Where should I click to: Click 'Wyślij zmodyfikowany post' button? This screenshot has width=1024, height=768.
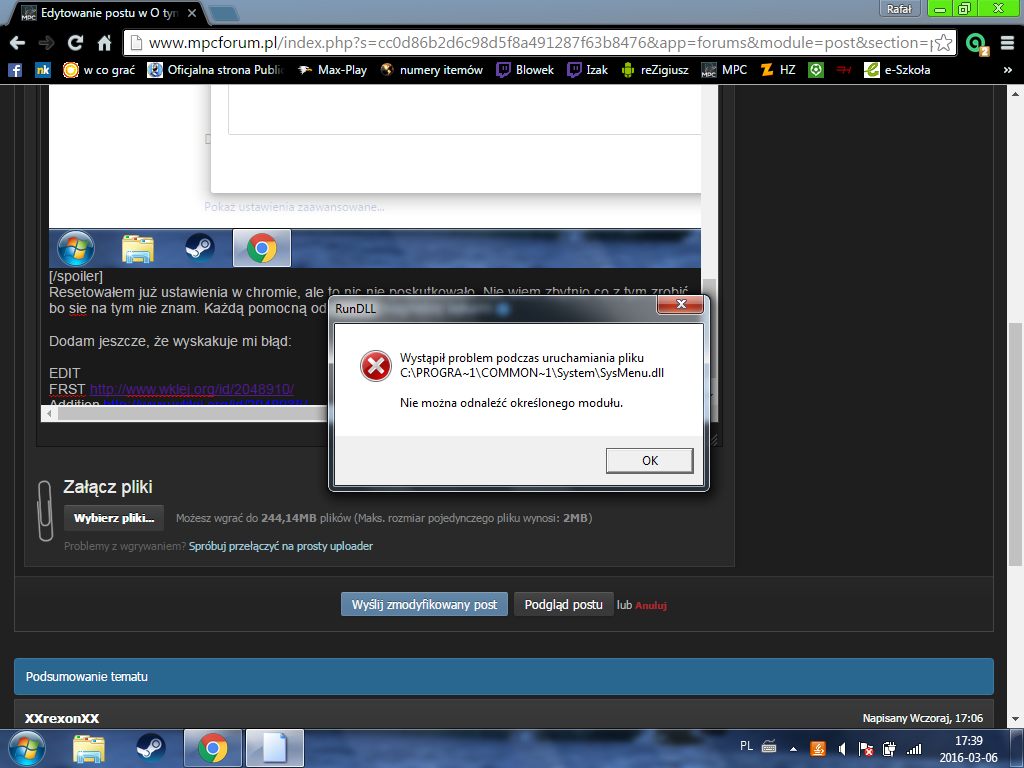424,605
